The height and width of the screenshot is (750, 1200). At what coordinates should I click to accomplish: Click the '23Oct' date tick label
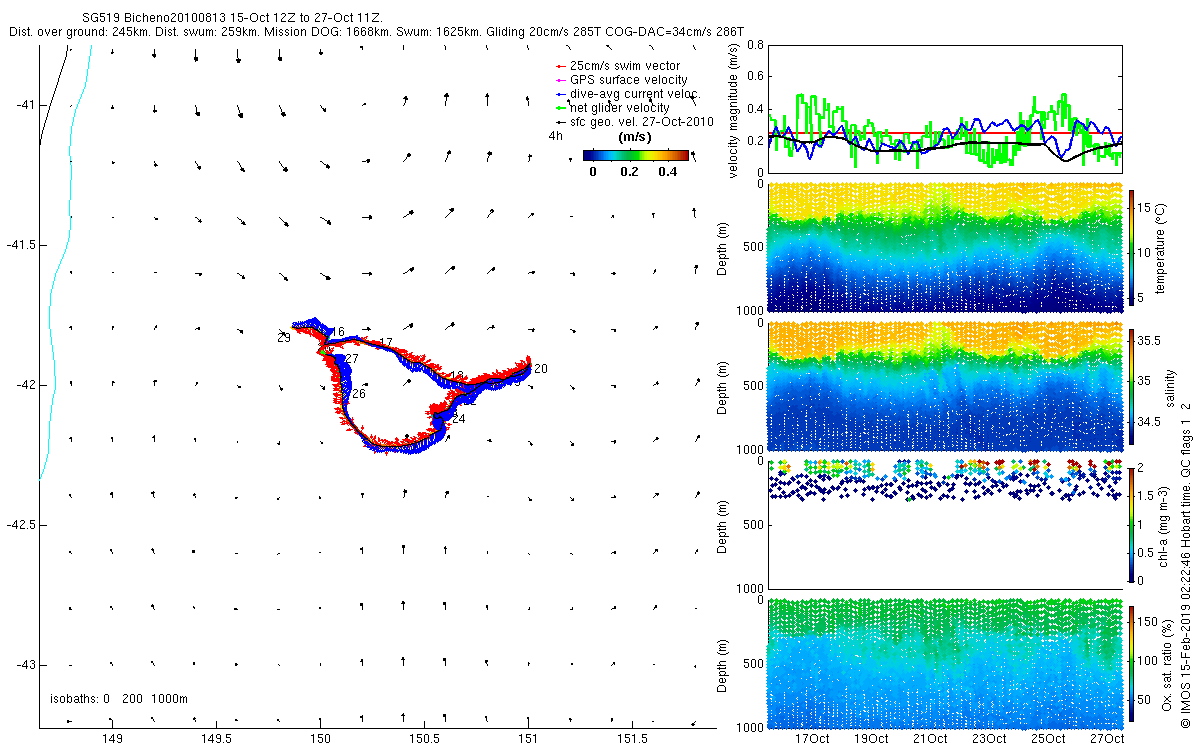point(990,739)
